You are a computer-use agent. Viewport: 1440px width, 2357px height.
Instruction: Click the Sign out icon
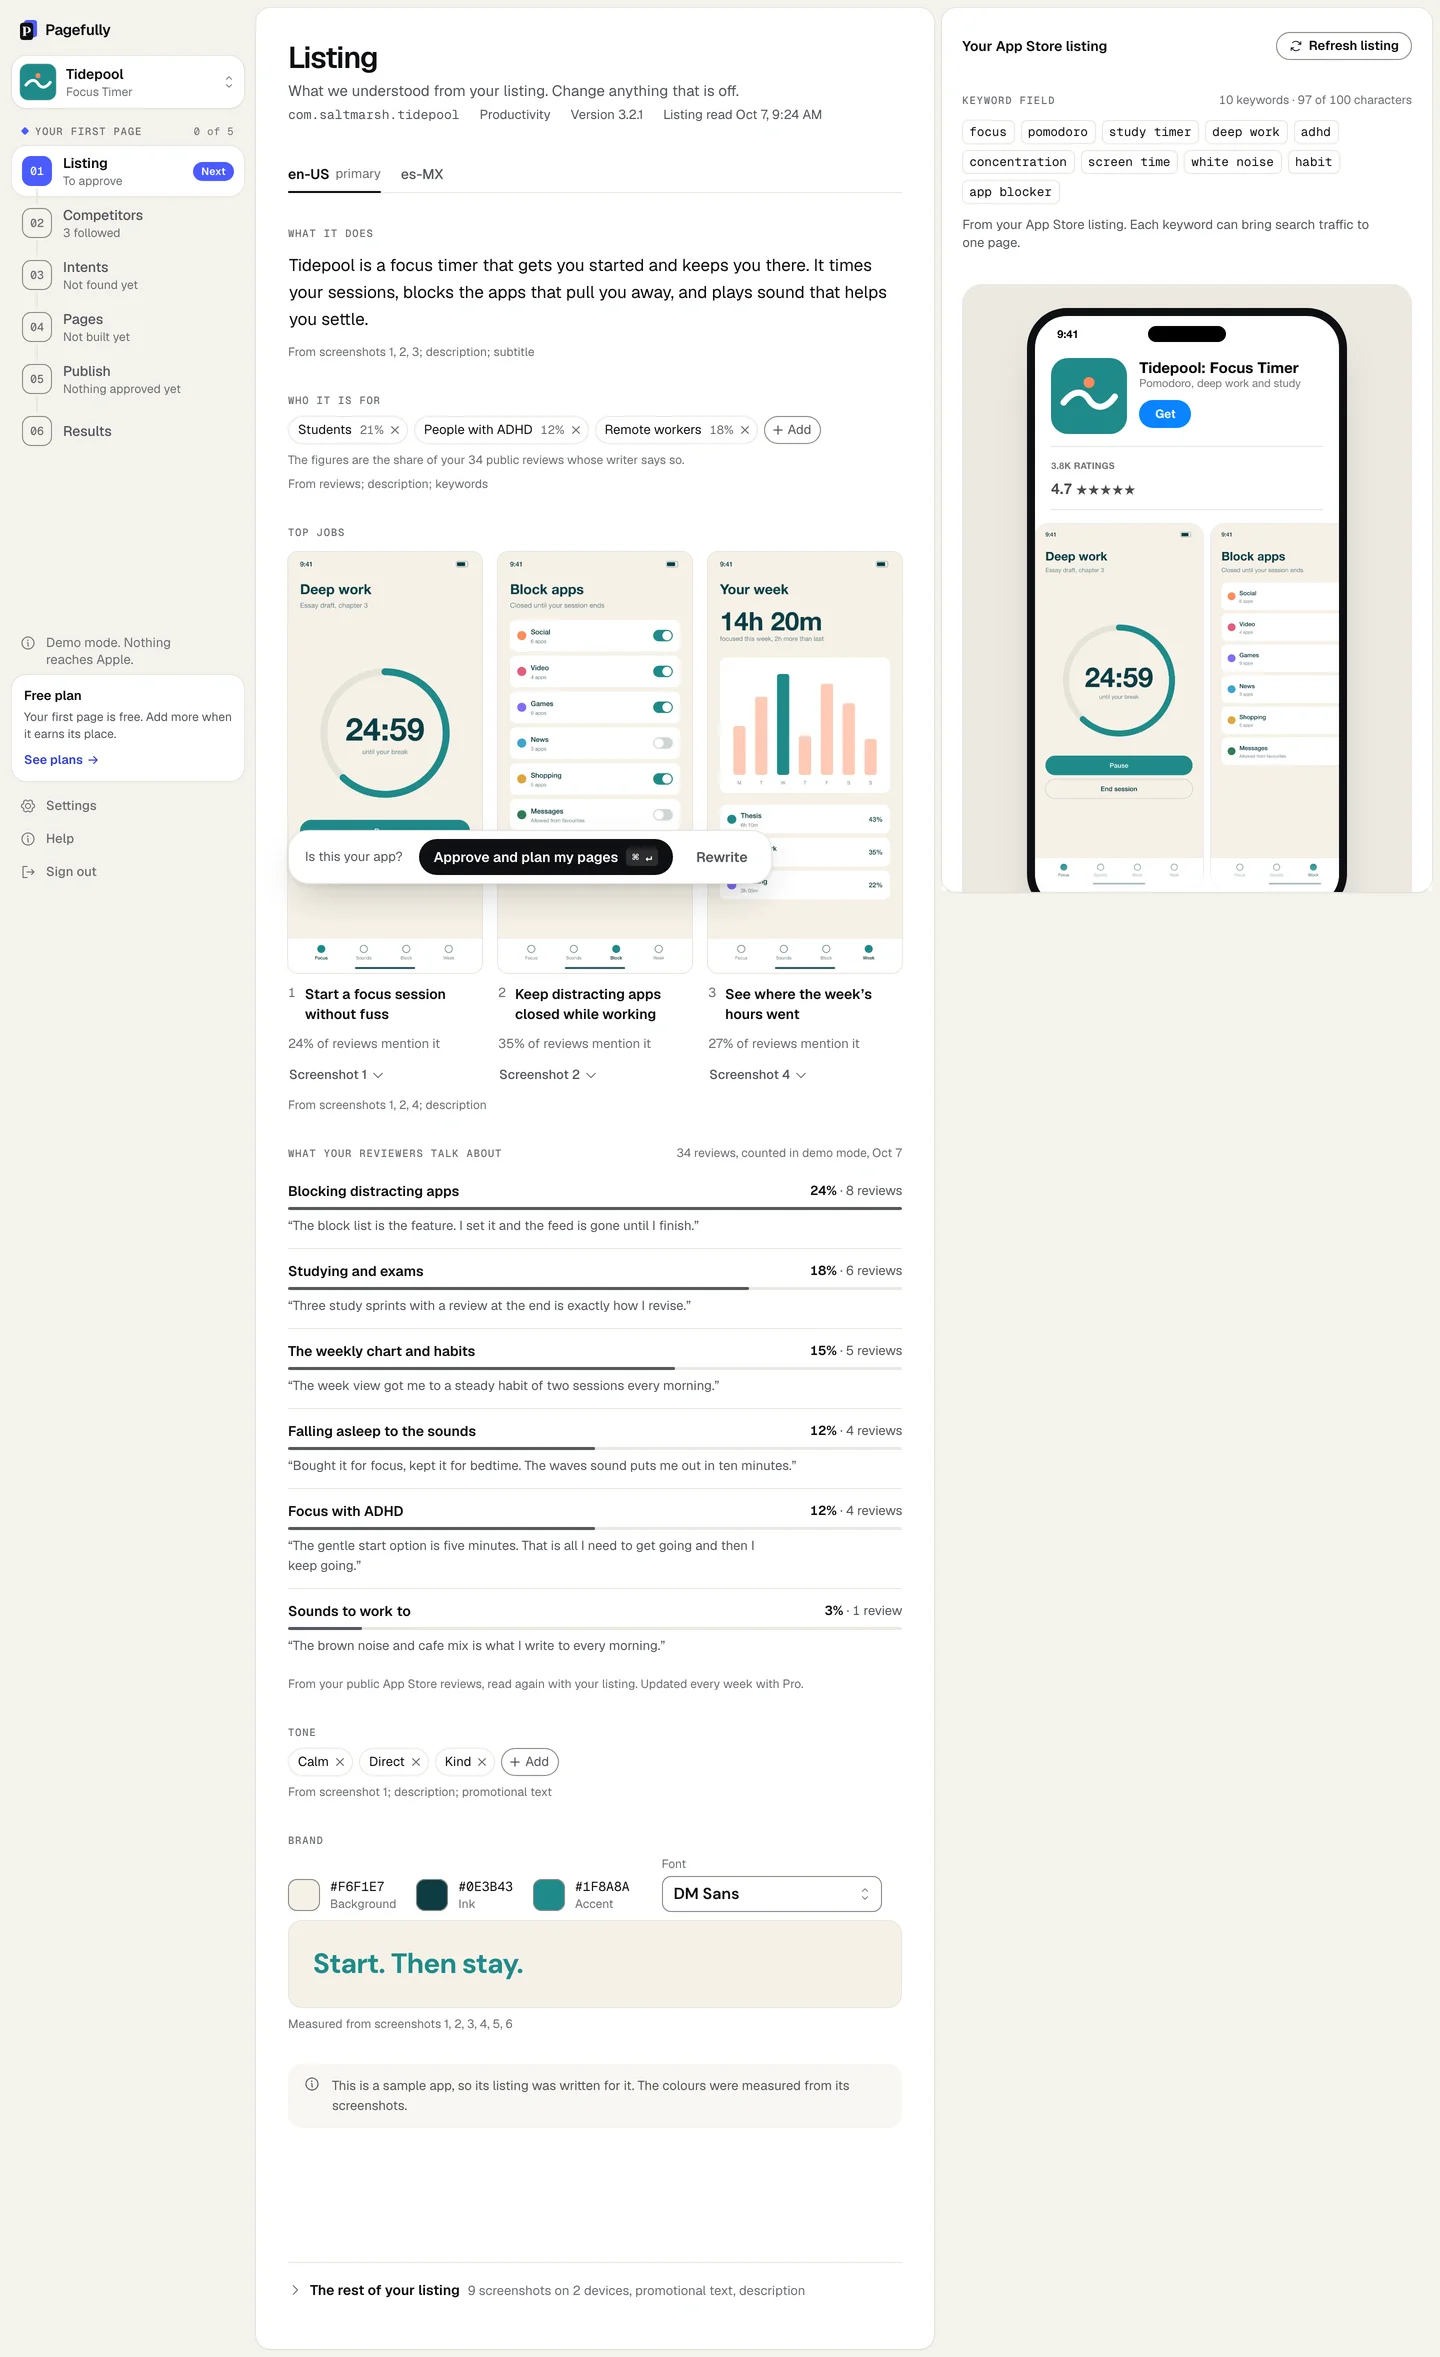pyautogui.click(x=28, y=872)
